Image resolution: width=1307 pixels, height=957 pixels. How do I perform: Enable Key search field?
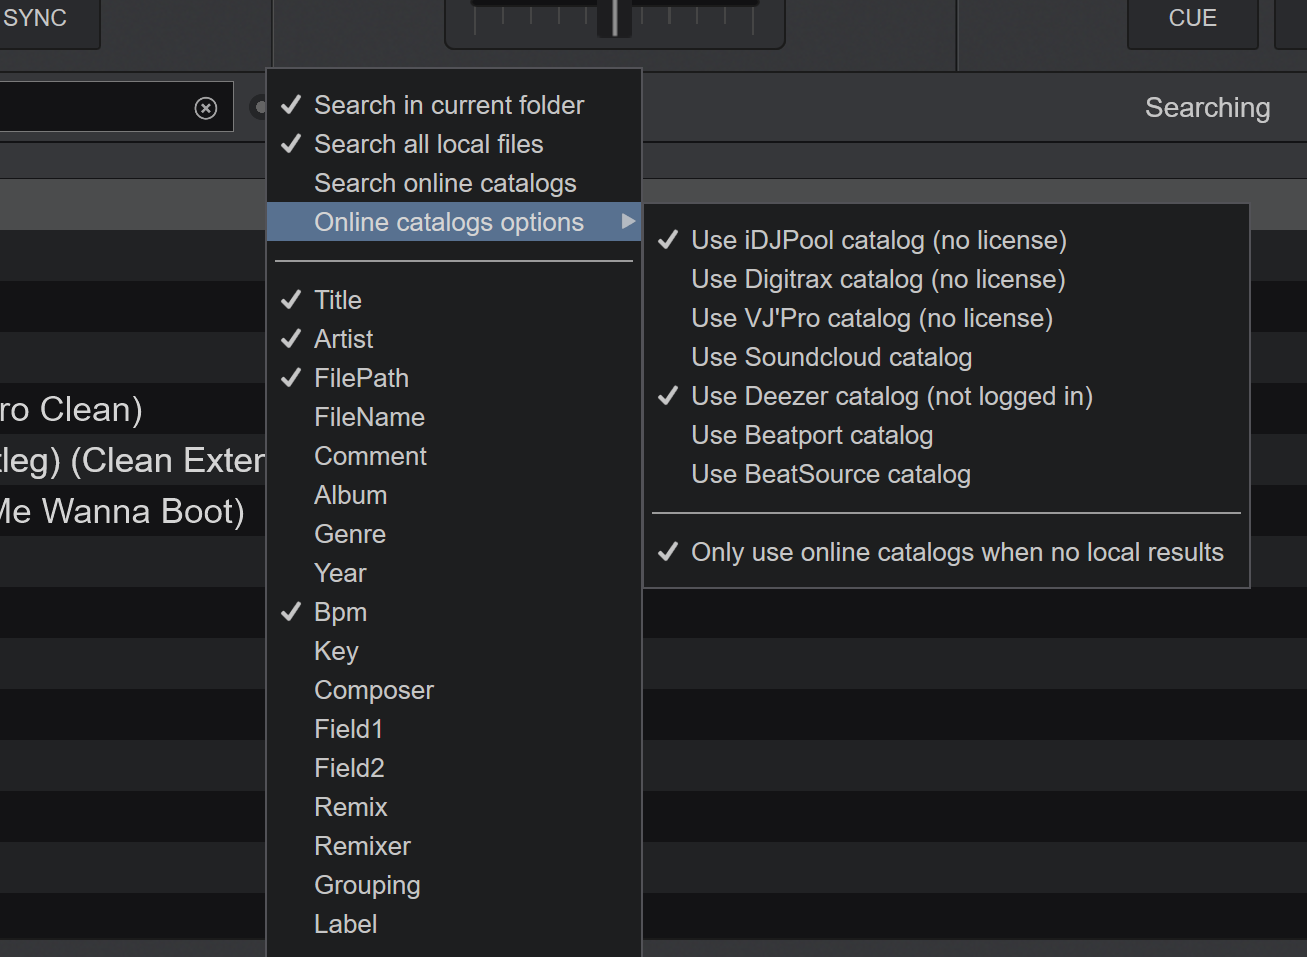tap(454, 651)
